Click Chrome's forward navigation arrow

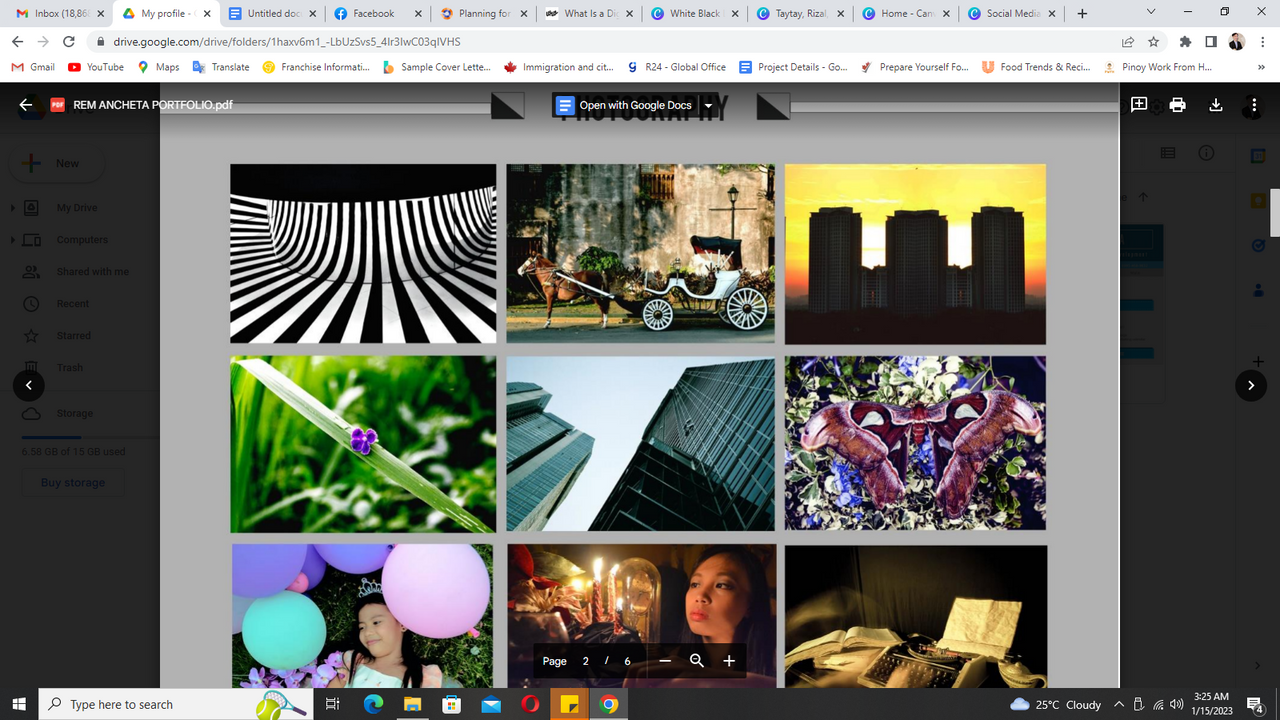[x=43, y=42]
